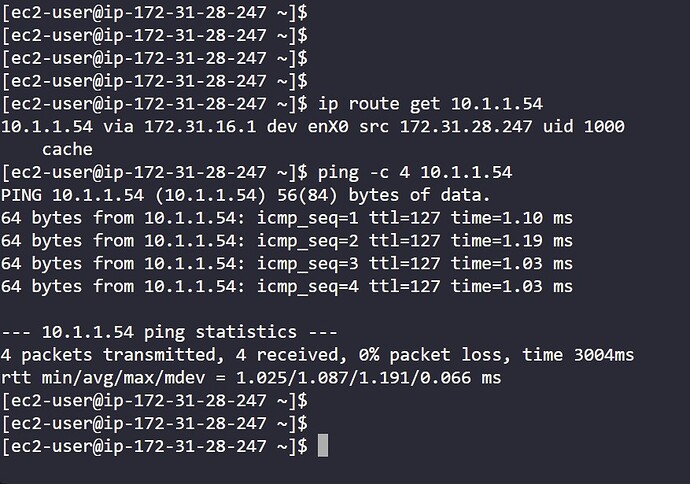This screenshot has height=484, width=690.
Task: Click the enX0 device name
Action: tap(328, 127)
